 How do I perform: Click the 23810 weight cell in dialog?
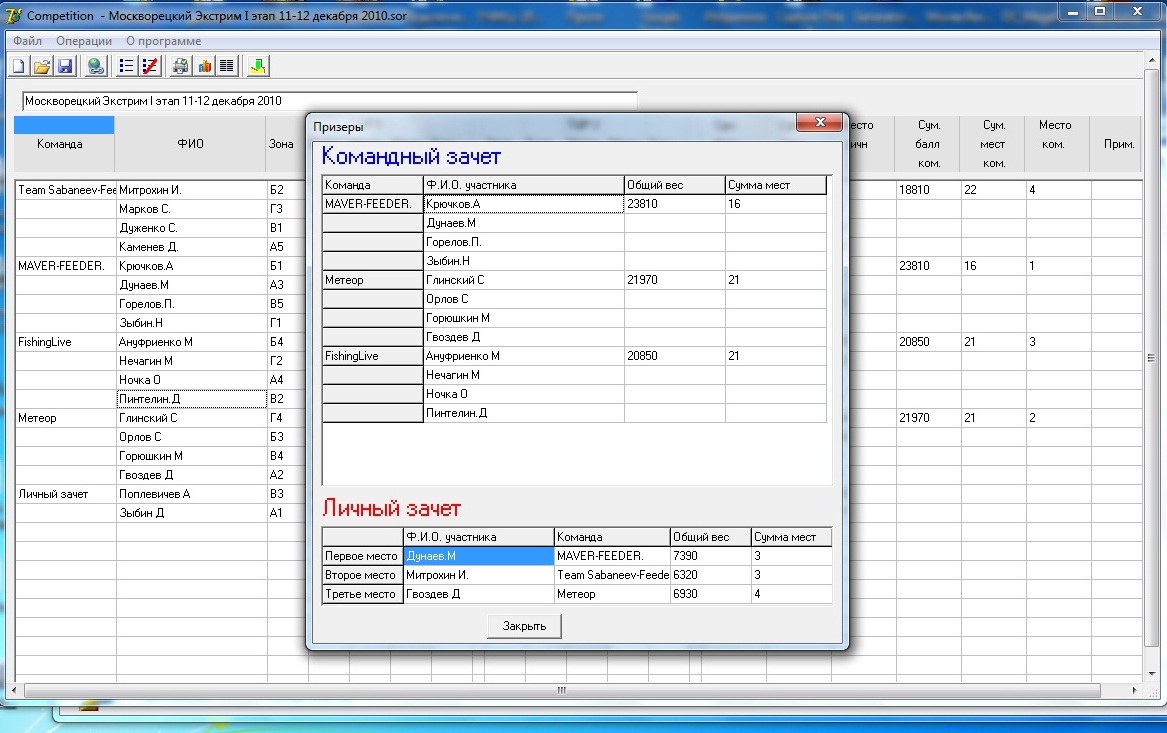point(674,204)
